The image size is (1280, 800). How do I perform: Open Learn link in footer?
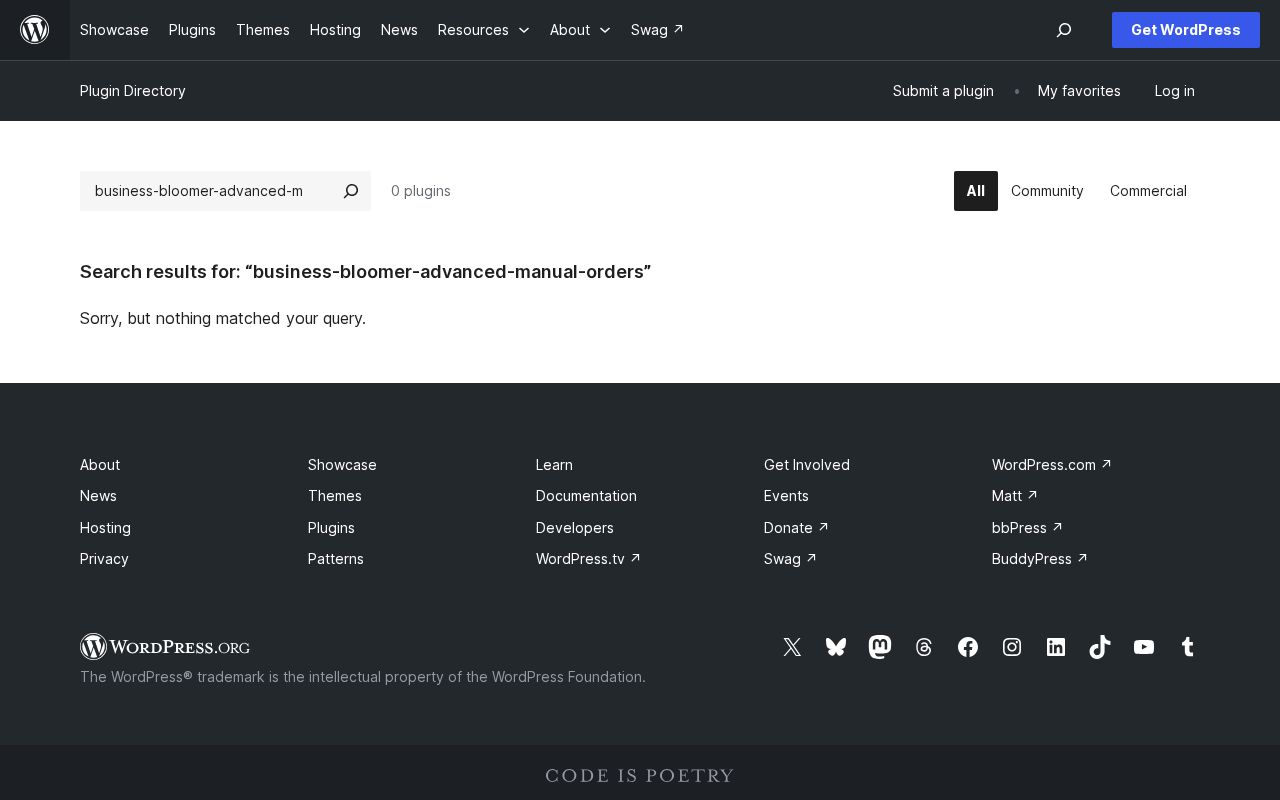tap(554, 465)
